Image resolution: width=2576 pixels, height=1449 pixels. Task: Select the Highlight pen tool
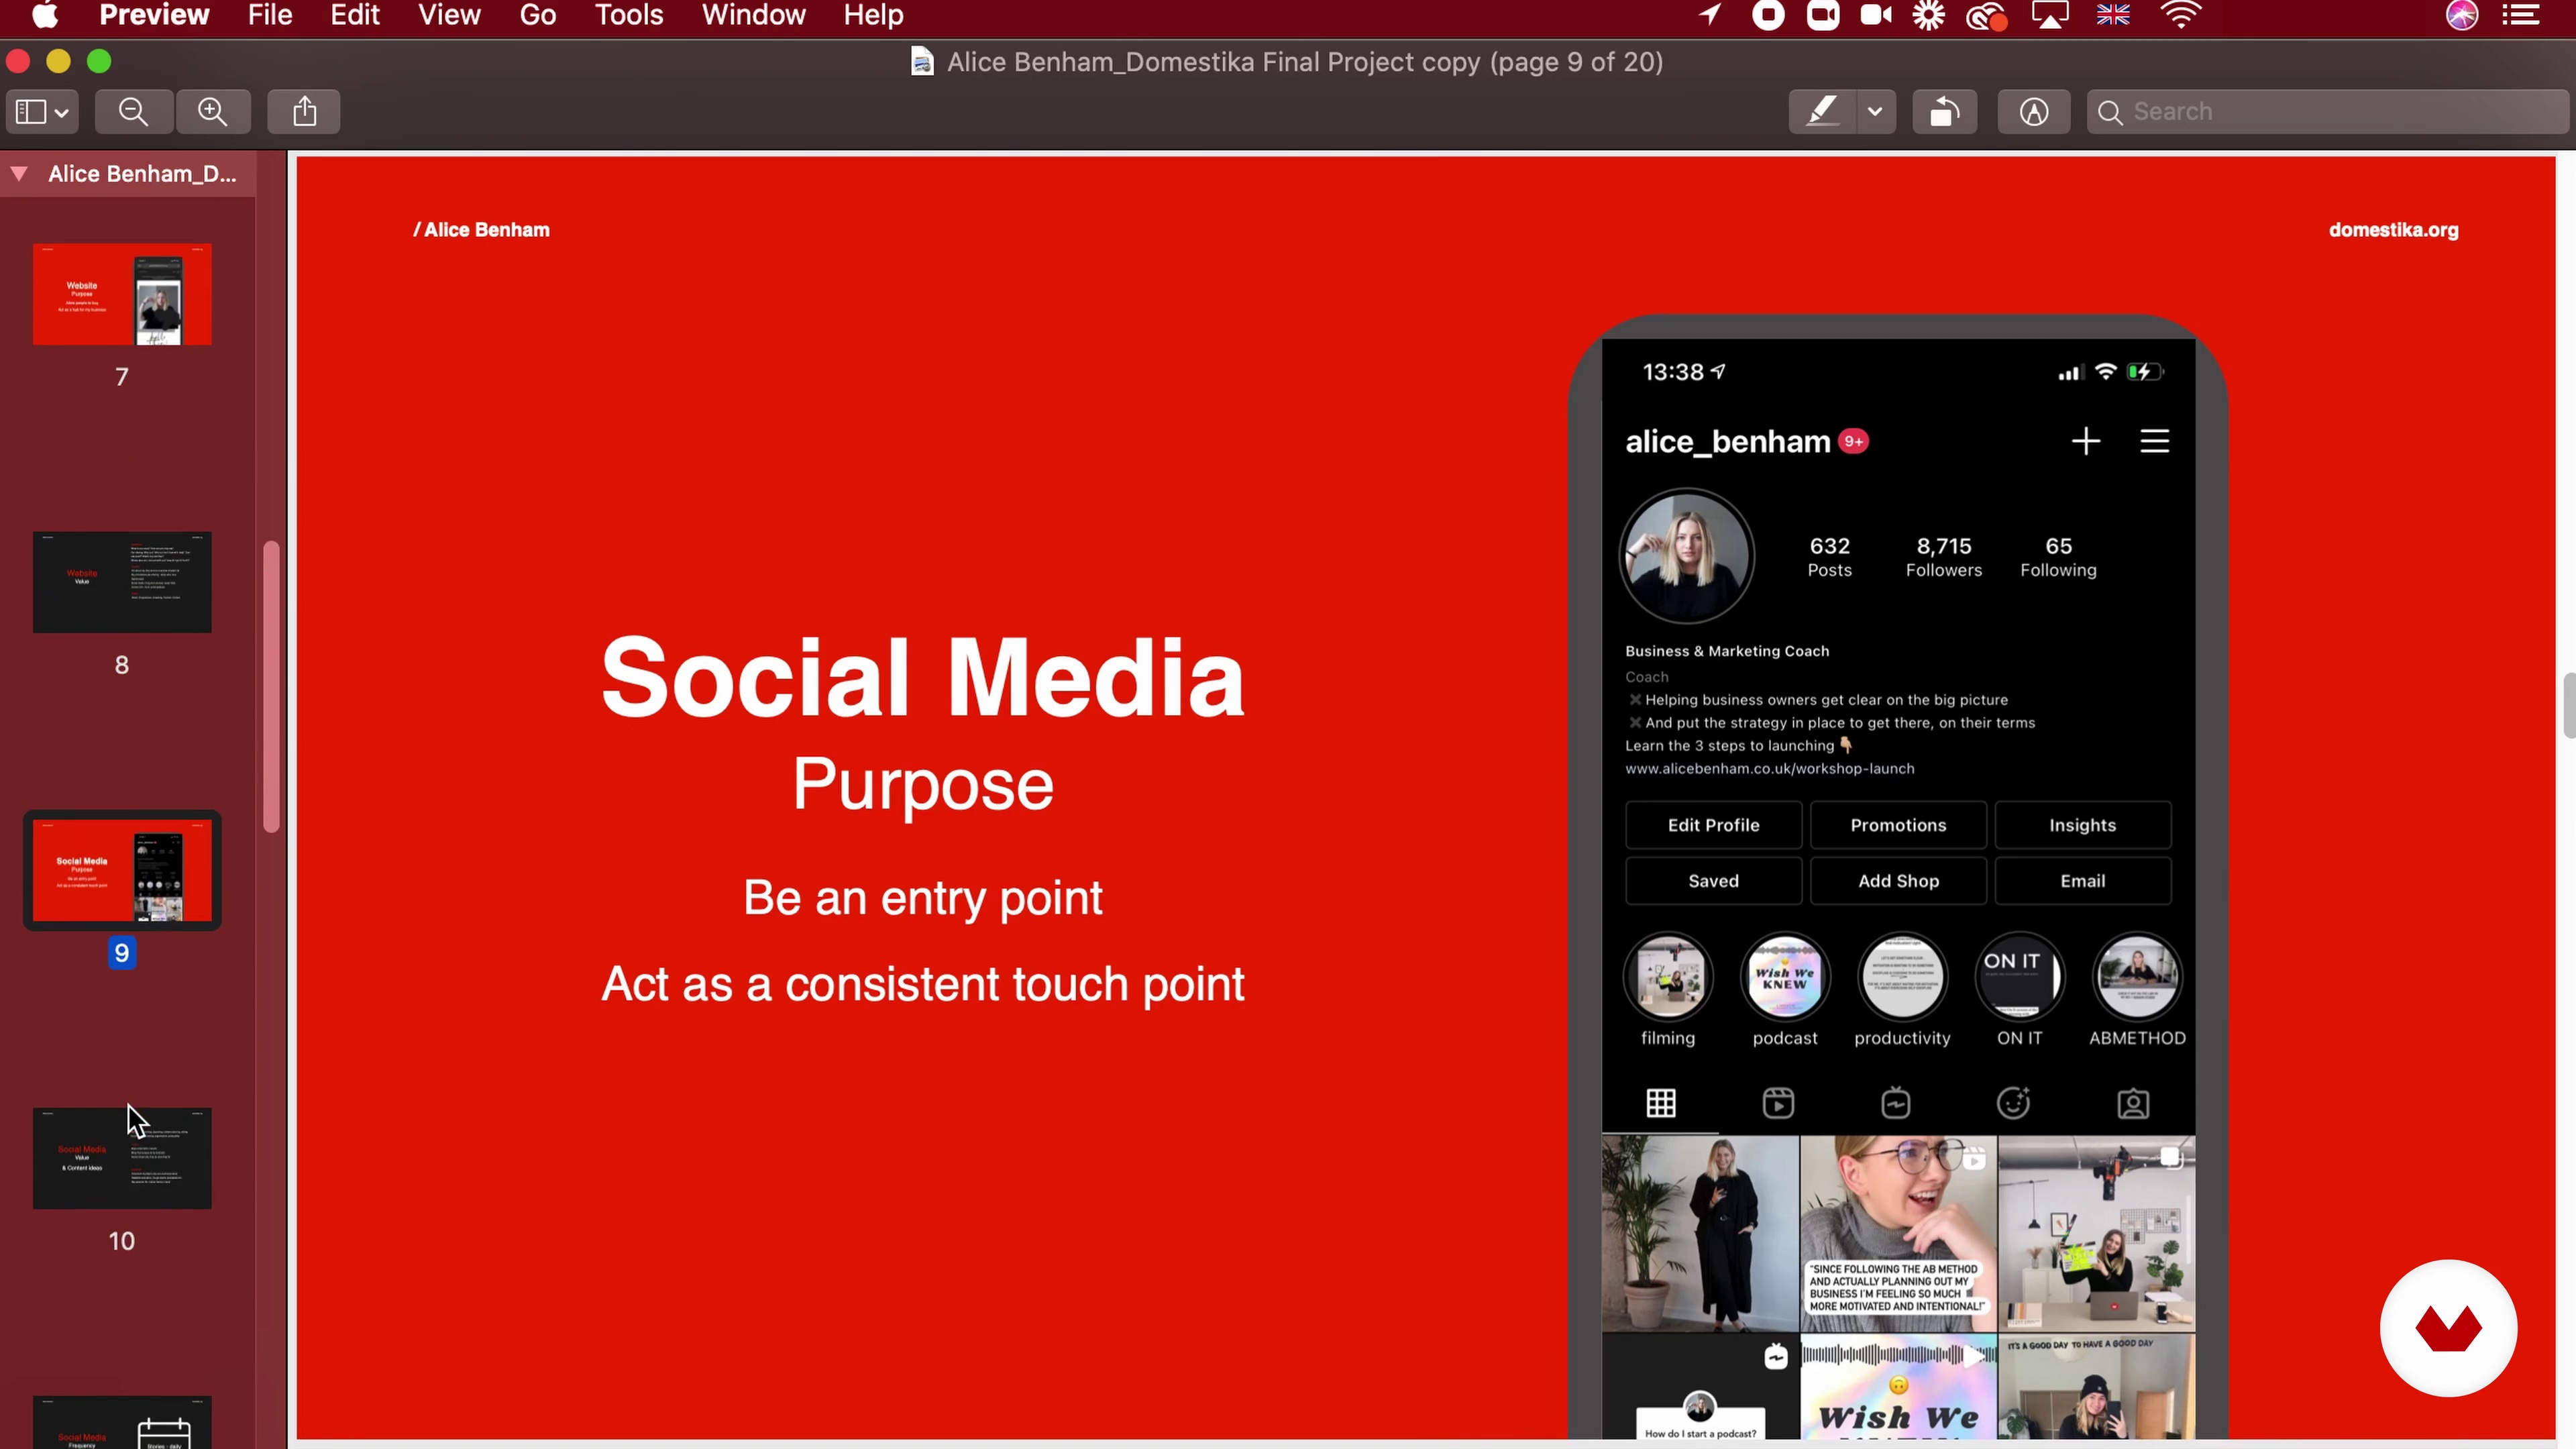1822,111
